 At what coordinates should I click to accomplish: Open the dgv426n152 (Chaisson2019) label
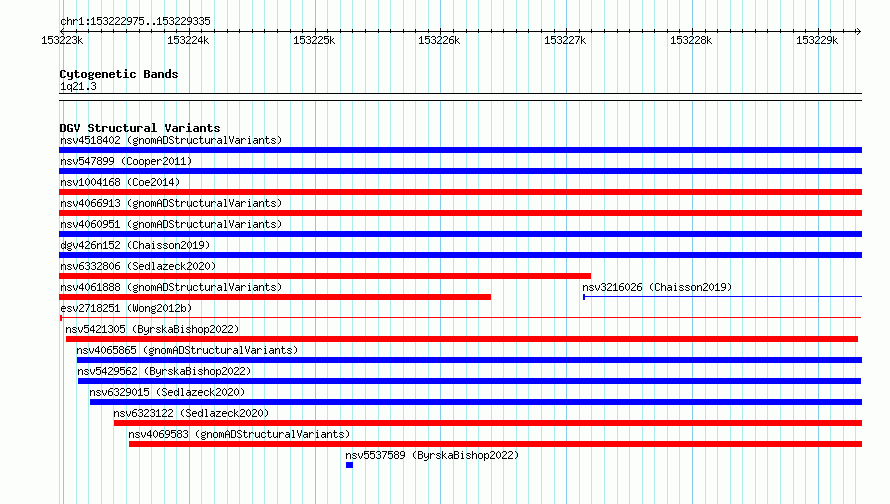pos(135,245)
